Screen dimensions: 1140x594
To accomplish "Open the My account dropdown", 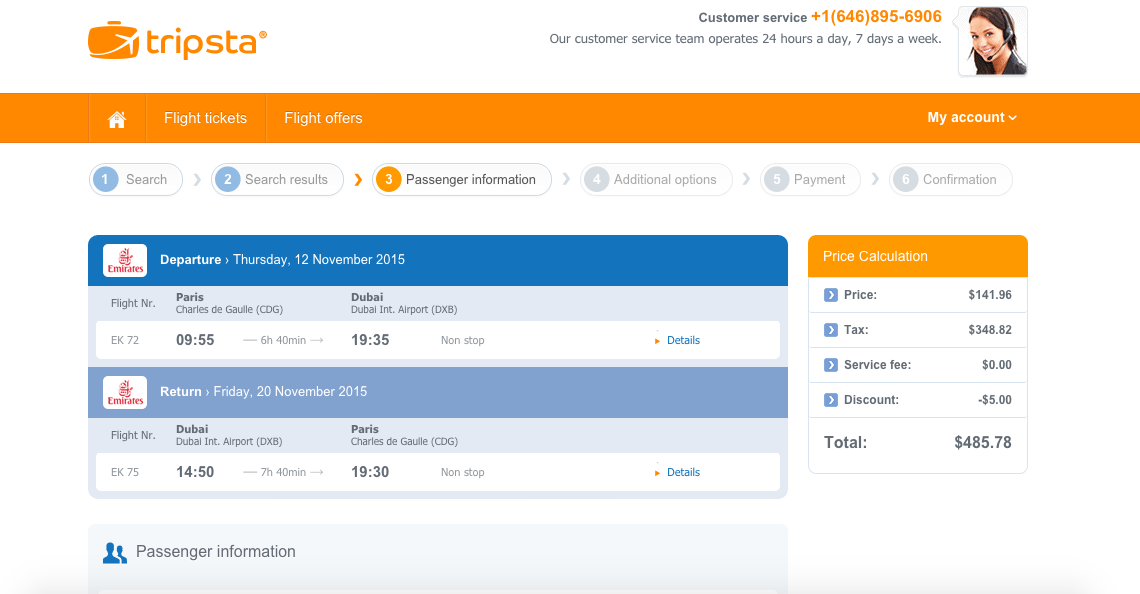I will (972, 118).
